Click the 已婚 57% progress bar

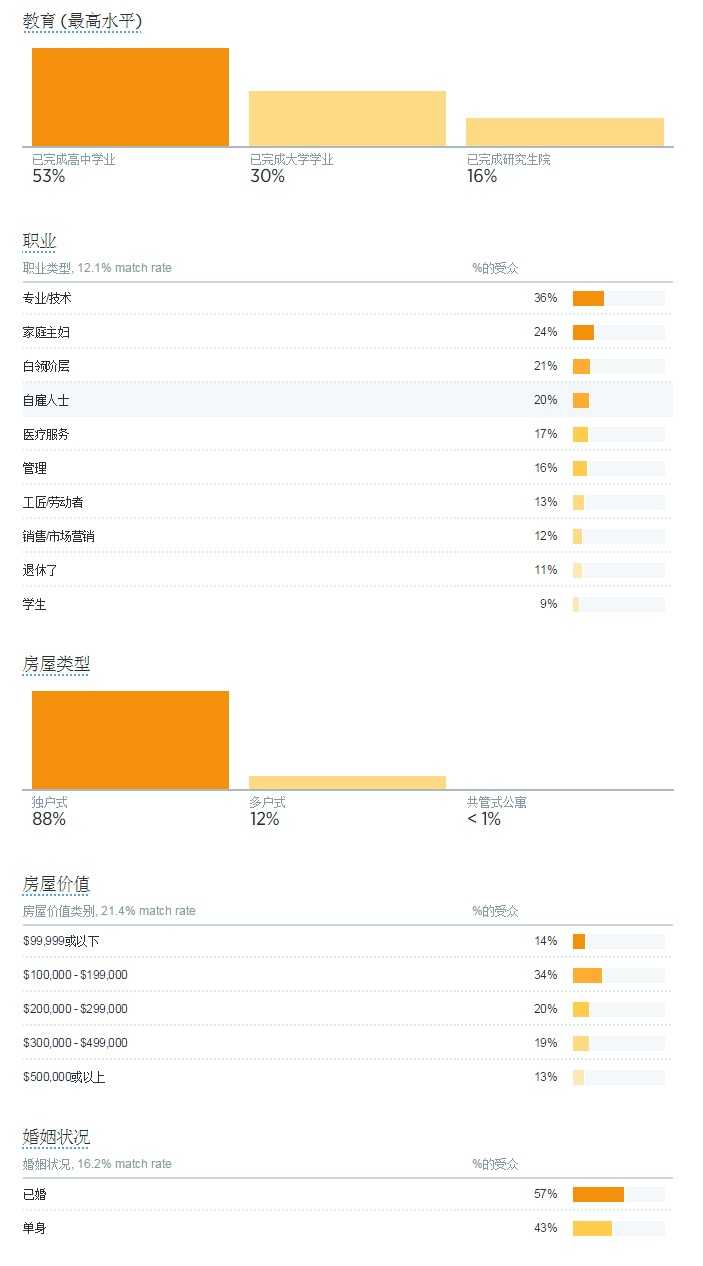coord(598,1194)
